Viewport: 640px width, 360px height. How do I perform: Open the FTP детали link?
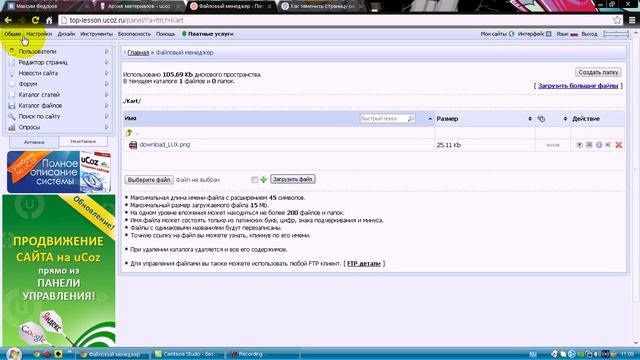(x=364, y=264)
